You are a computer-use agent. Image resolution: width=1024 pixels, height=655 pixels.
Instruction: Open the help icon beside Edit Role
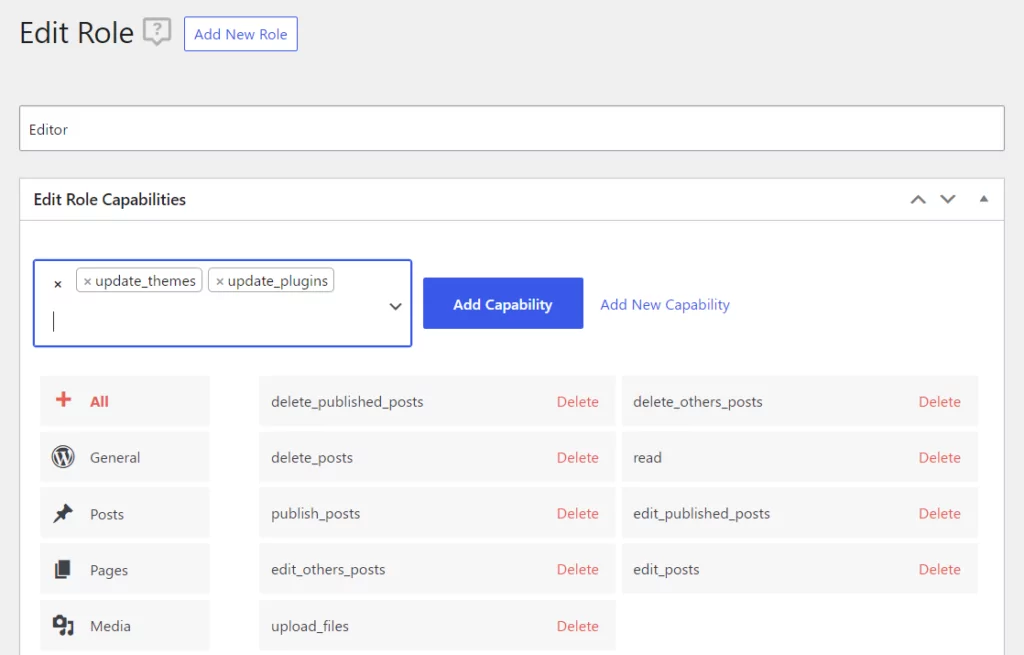point(157,31)
